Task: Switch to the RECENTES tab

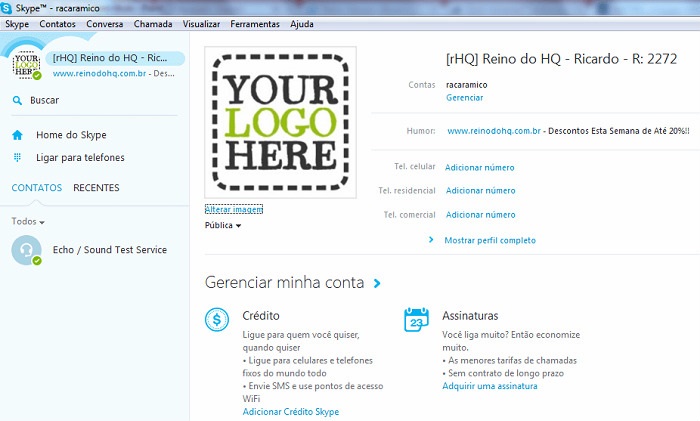Action: click(x=96, y=188)
